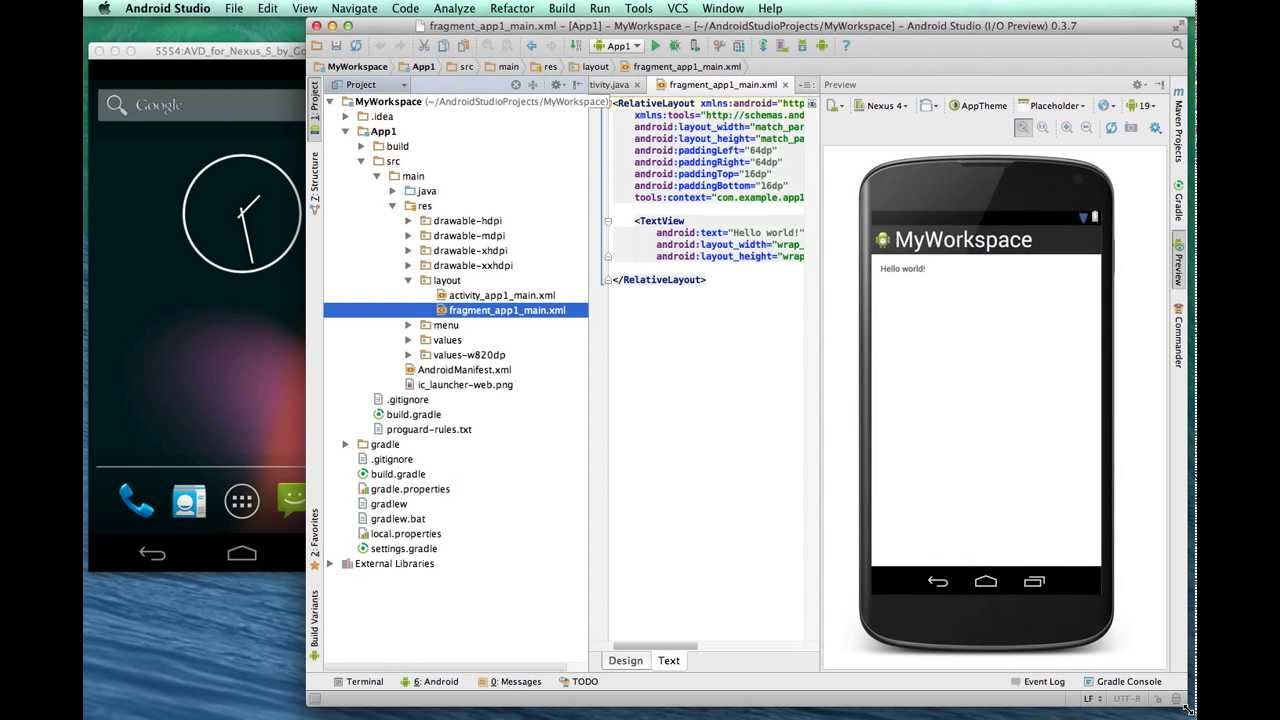Open the AVD Manager toolbar icon
The width and height of the screenshot is (1280, 720).
tap(783, 46)
